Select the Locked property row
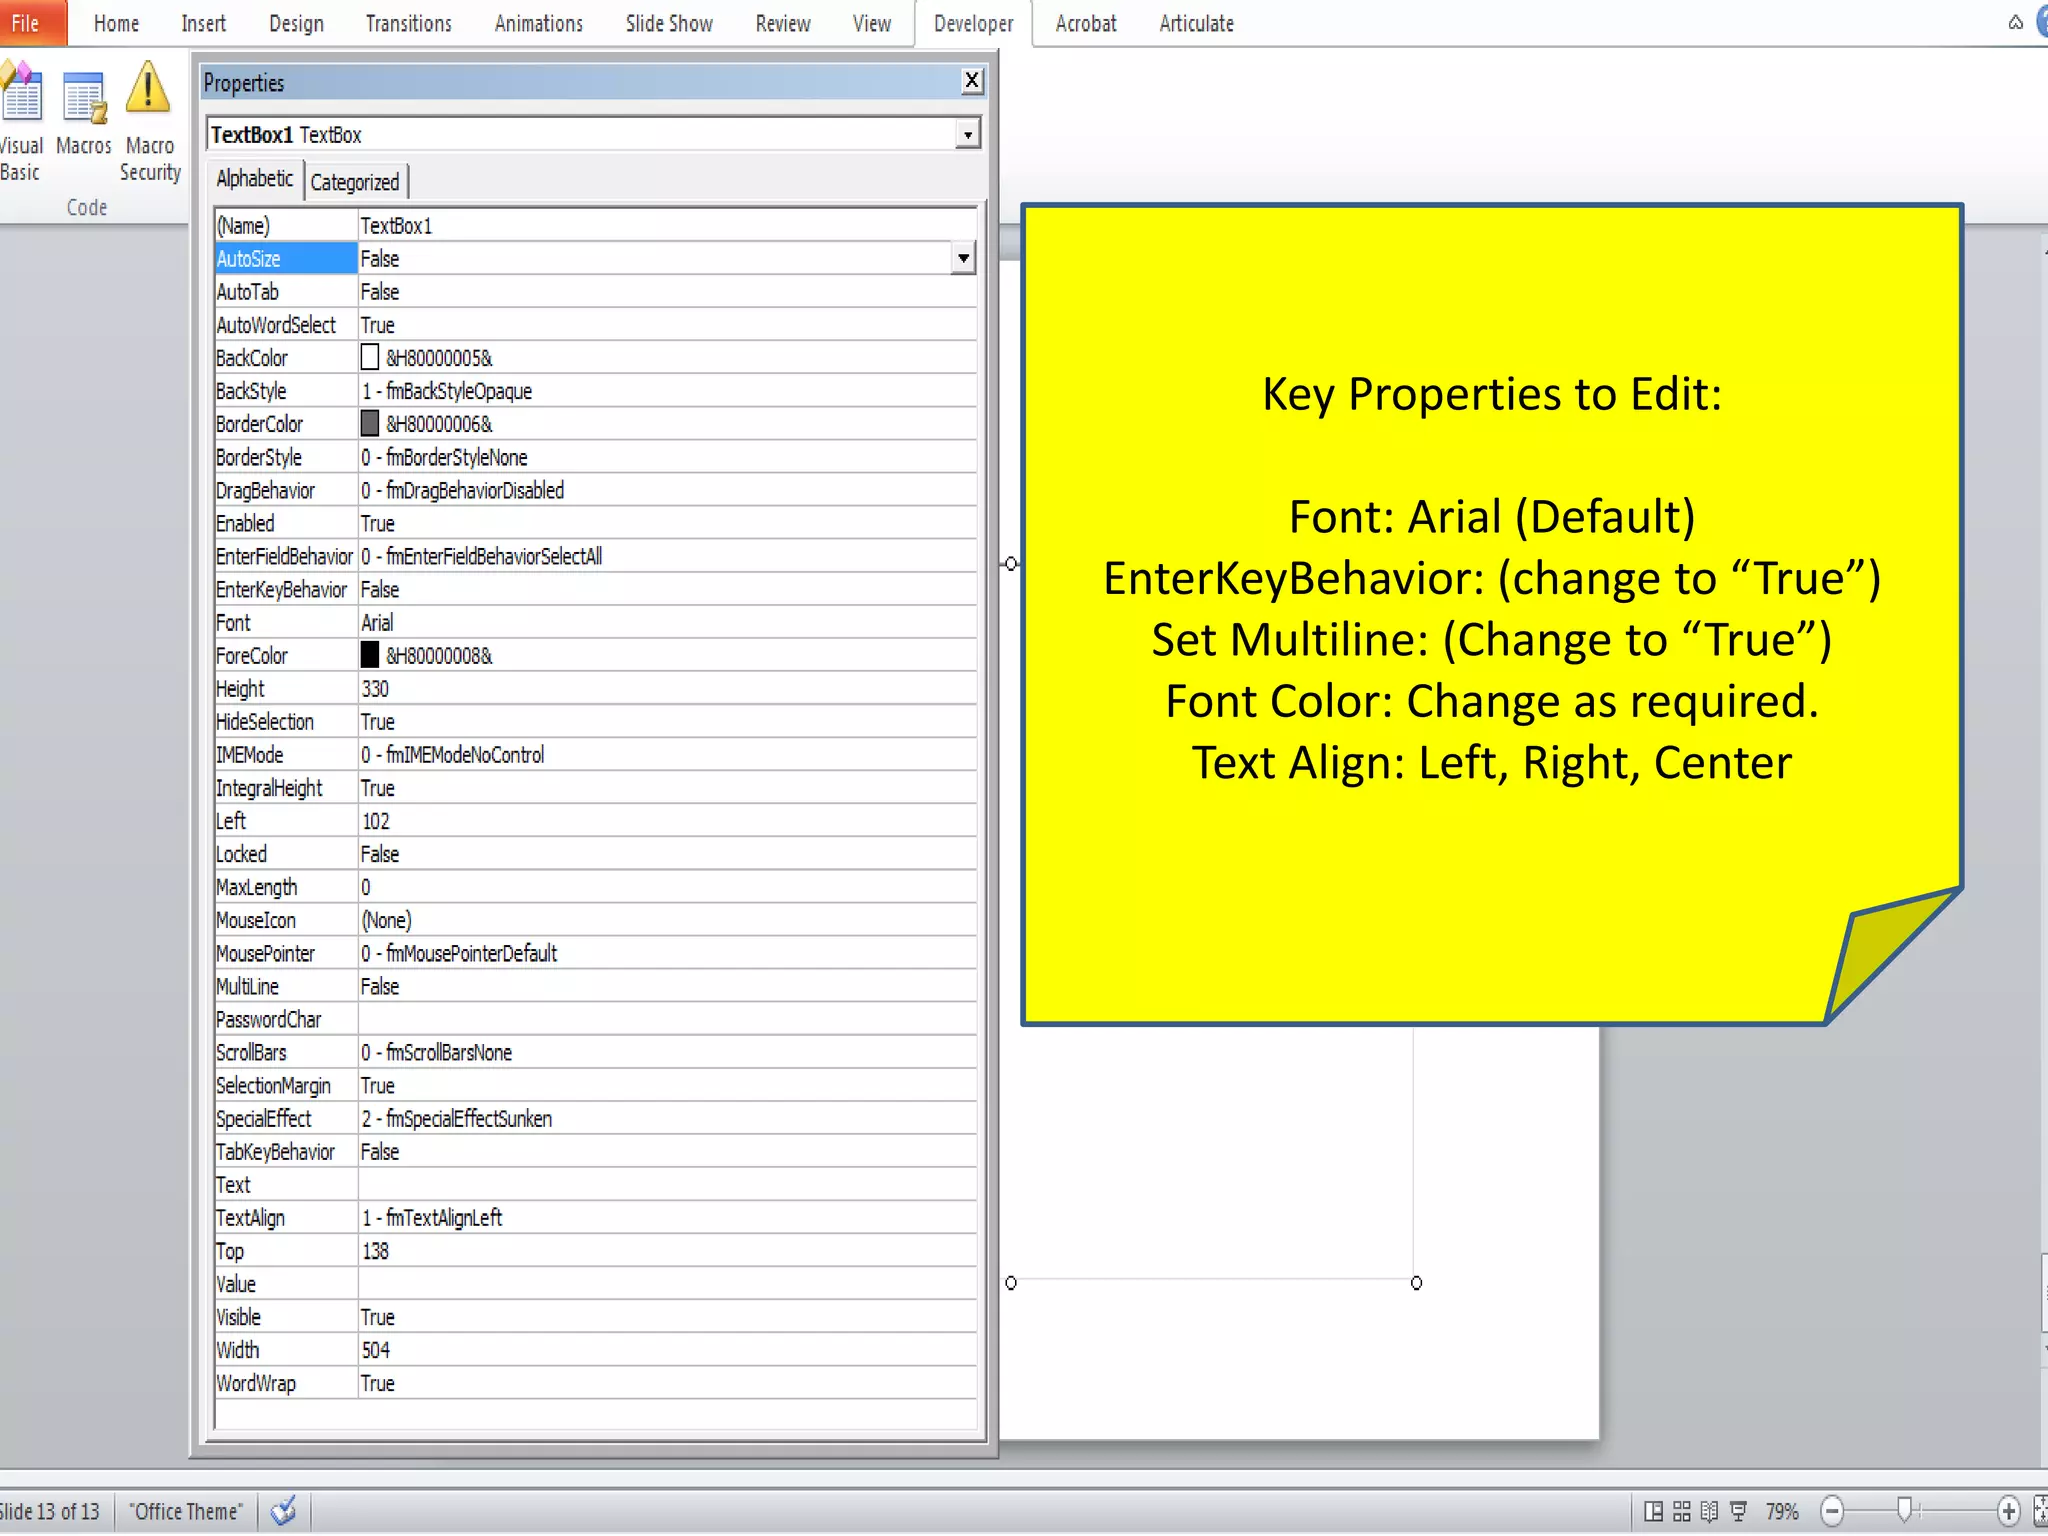The height and width of the screenshot is (1536, 2048). point(596,853)
